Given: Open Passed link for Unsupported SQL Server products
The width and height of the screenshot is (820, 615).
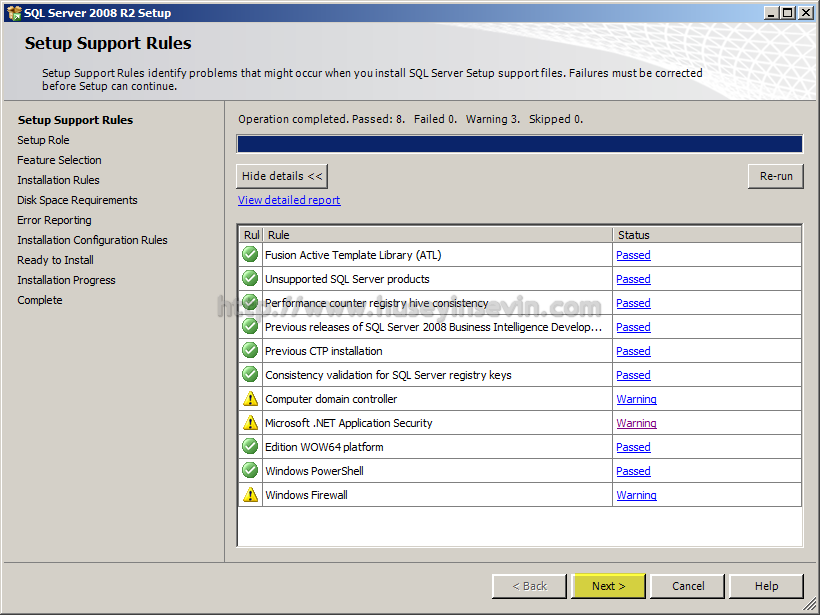Looking at the screenshot, I should [633, 279].
